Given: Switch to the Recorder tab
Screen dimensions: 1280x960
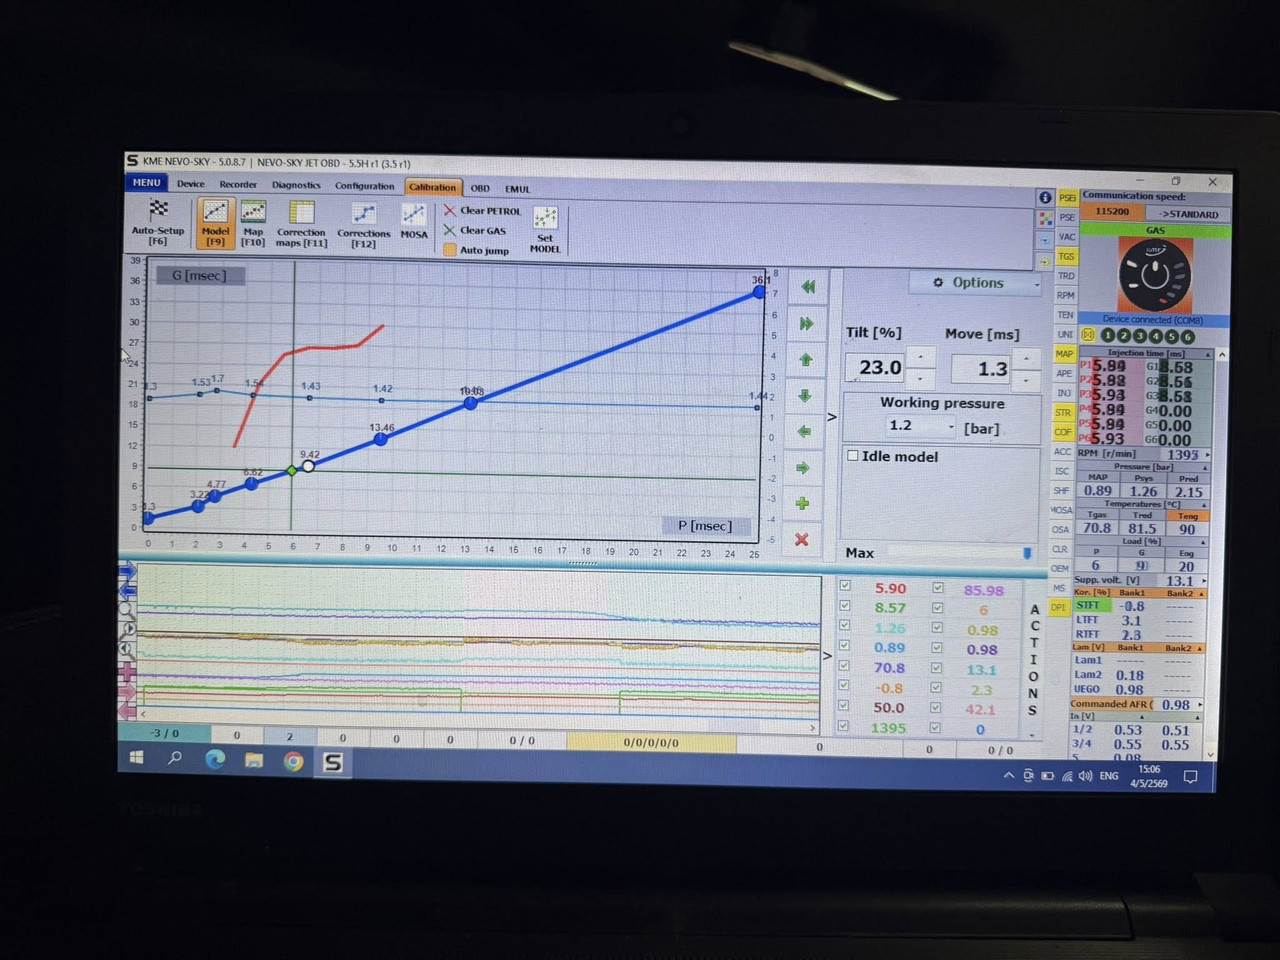Looking at the screenshot, I should (x=238, y=185).
